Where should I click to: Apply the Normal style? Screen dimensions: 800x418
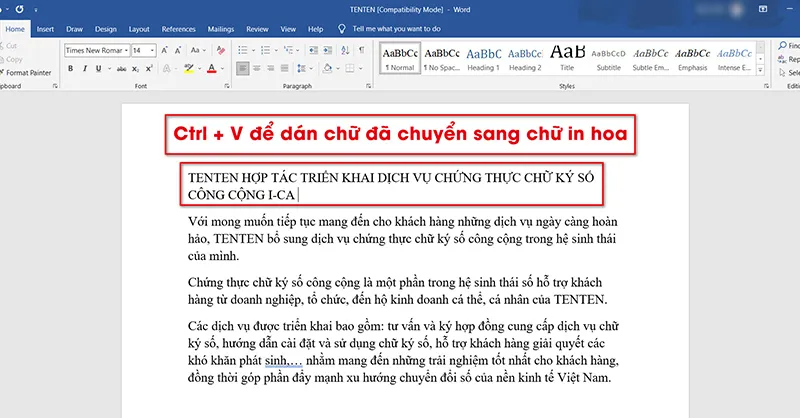point(400,58)
